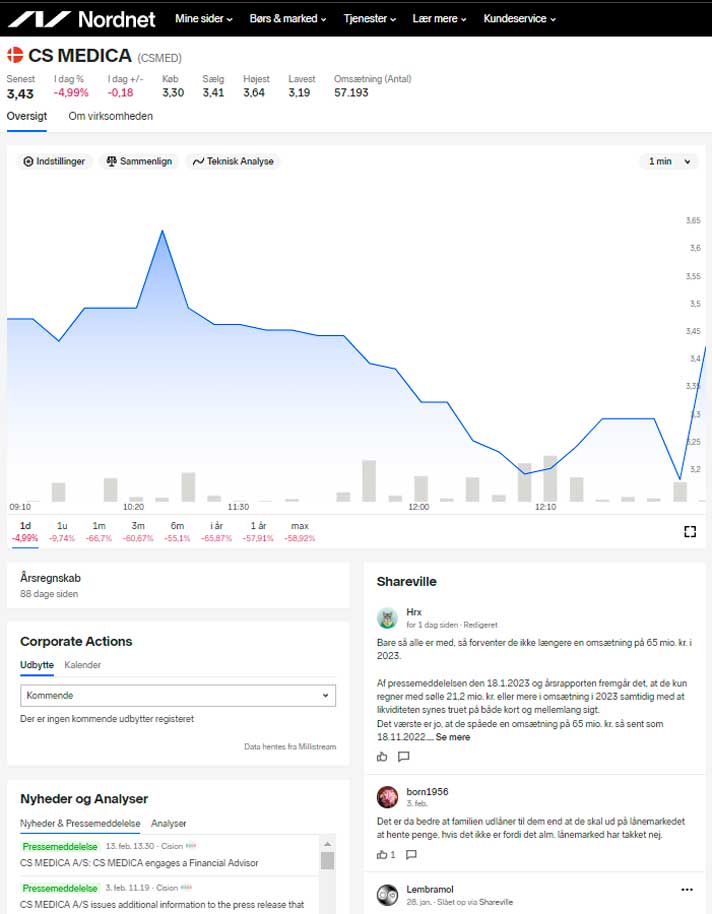Image resolution: width=712 pixels, height=914 pixels.
Task: Open Lembramol's username link
Action: click(430, 890)
